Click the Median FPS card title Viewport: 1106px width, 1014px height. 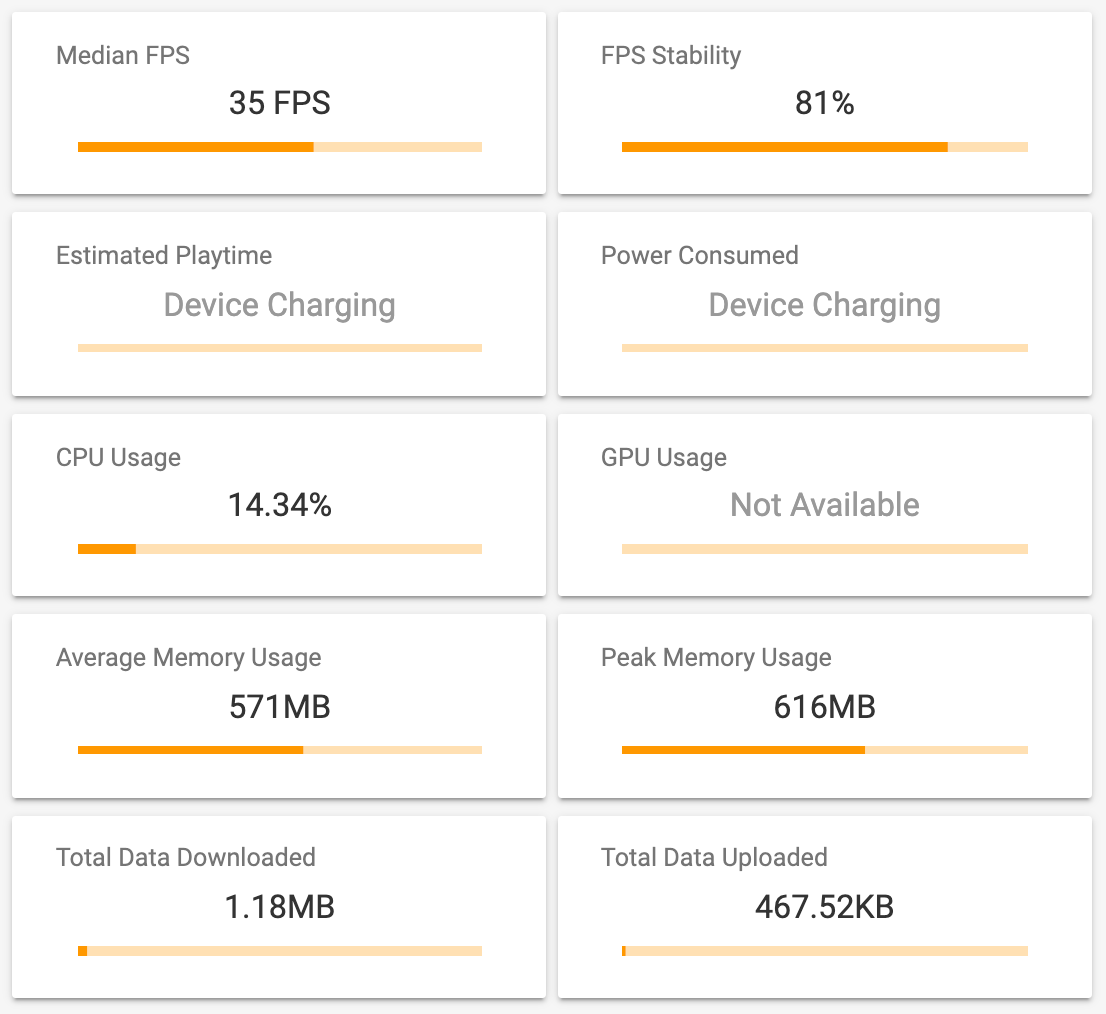[123, 55]
